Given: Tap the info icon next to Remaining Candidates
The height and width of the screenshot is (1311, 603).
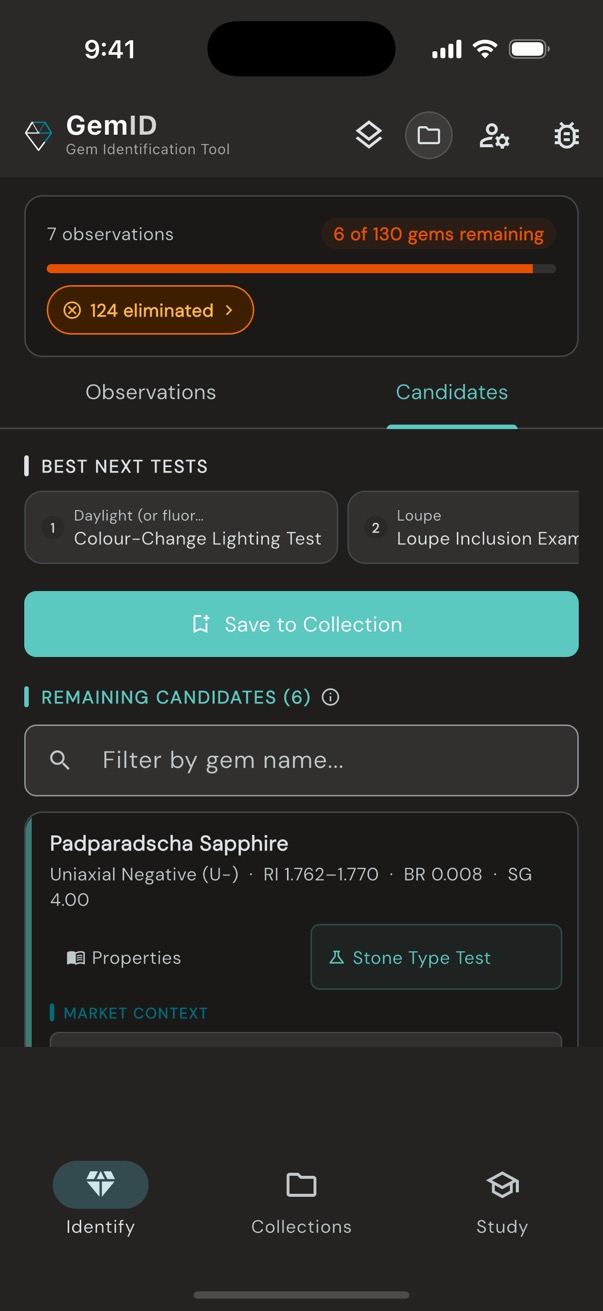Looking at the screenshot, I should (330, 697).
